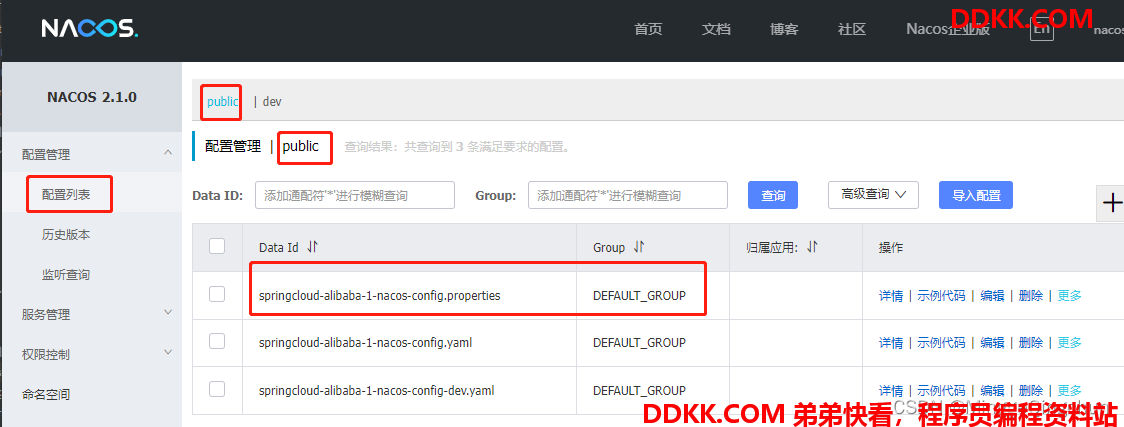This screenshot has height=427, width=1124.
Task: Tick the checkbox for springcloud-alibaba-1-nacos-config.yaml
Action: (x=217, y=342)
